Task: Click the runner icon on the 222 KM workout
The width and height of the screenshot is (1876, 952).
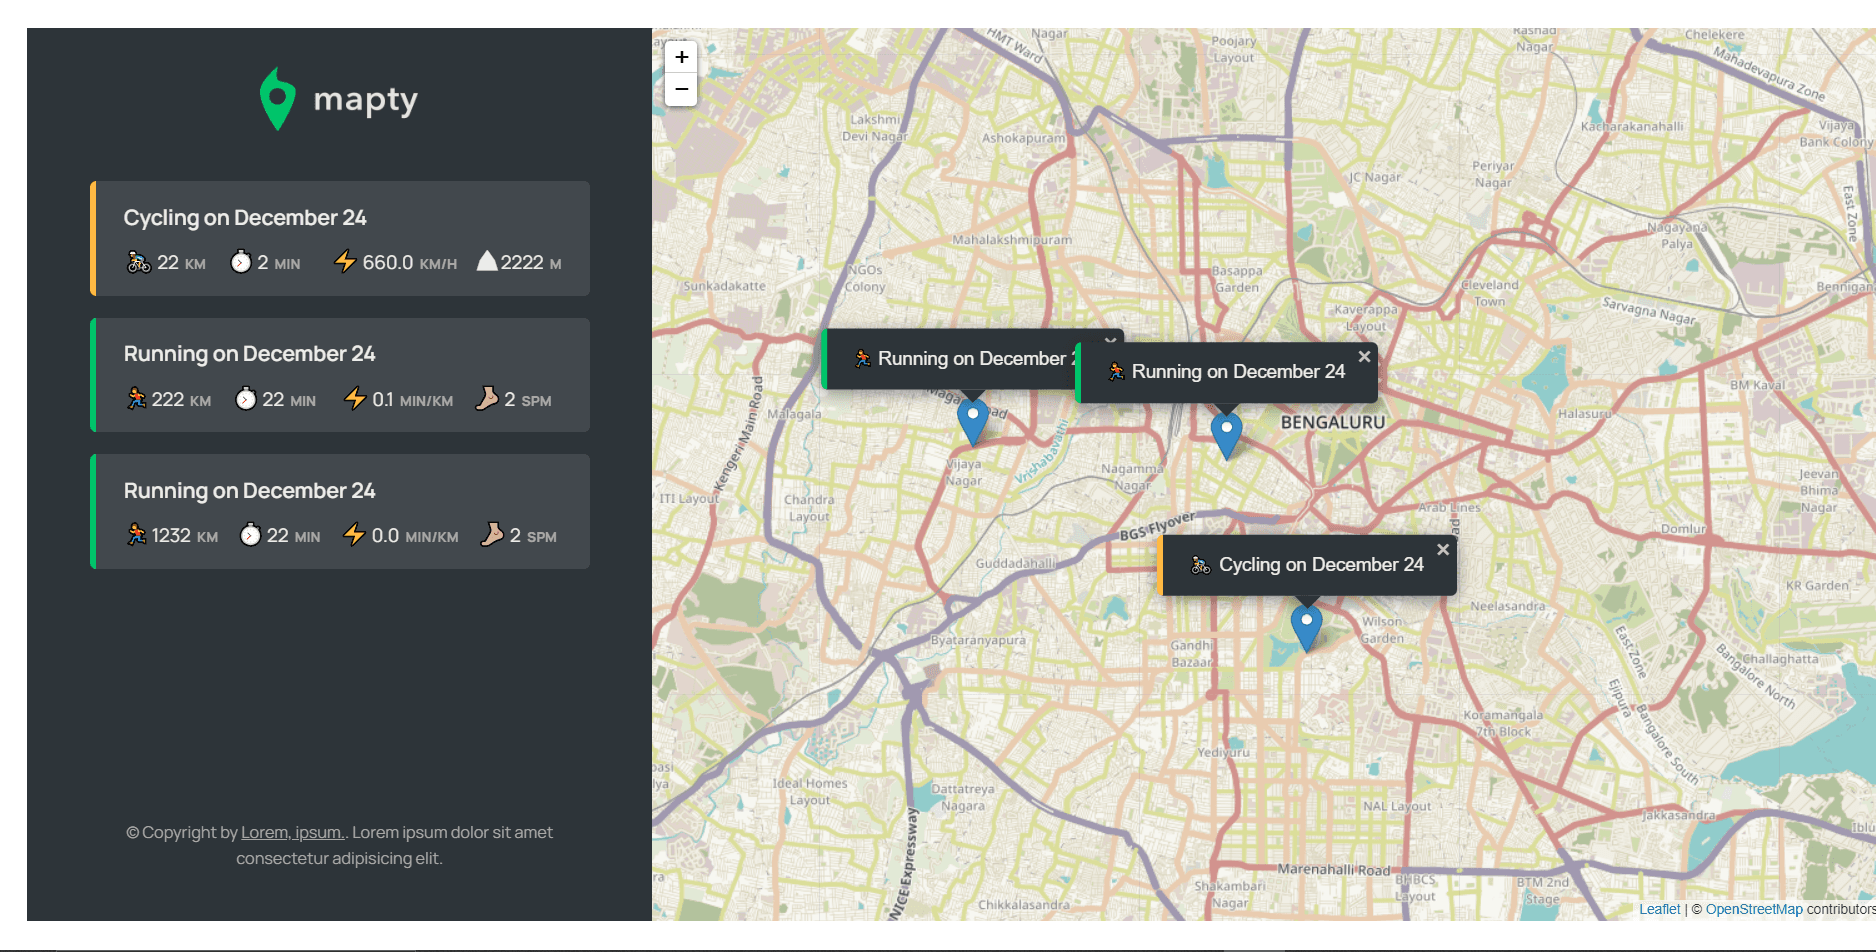Action: (136, 398)
